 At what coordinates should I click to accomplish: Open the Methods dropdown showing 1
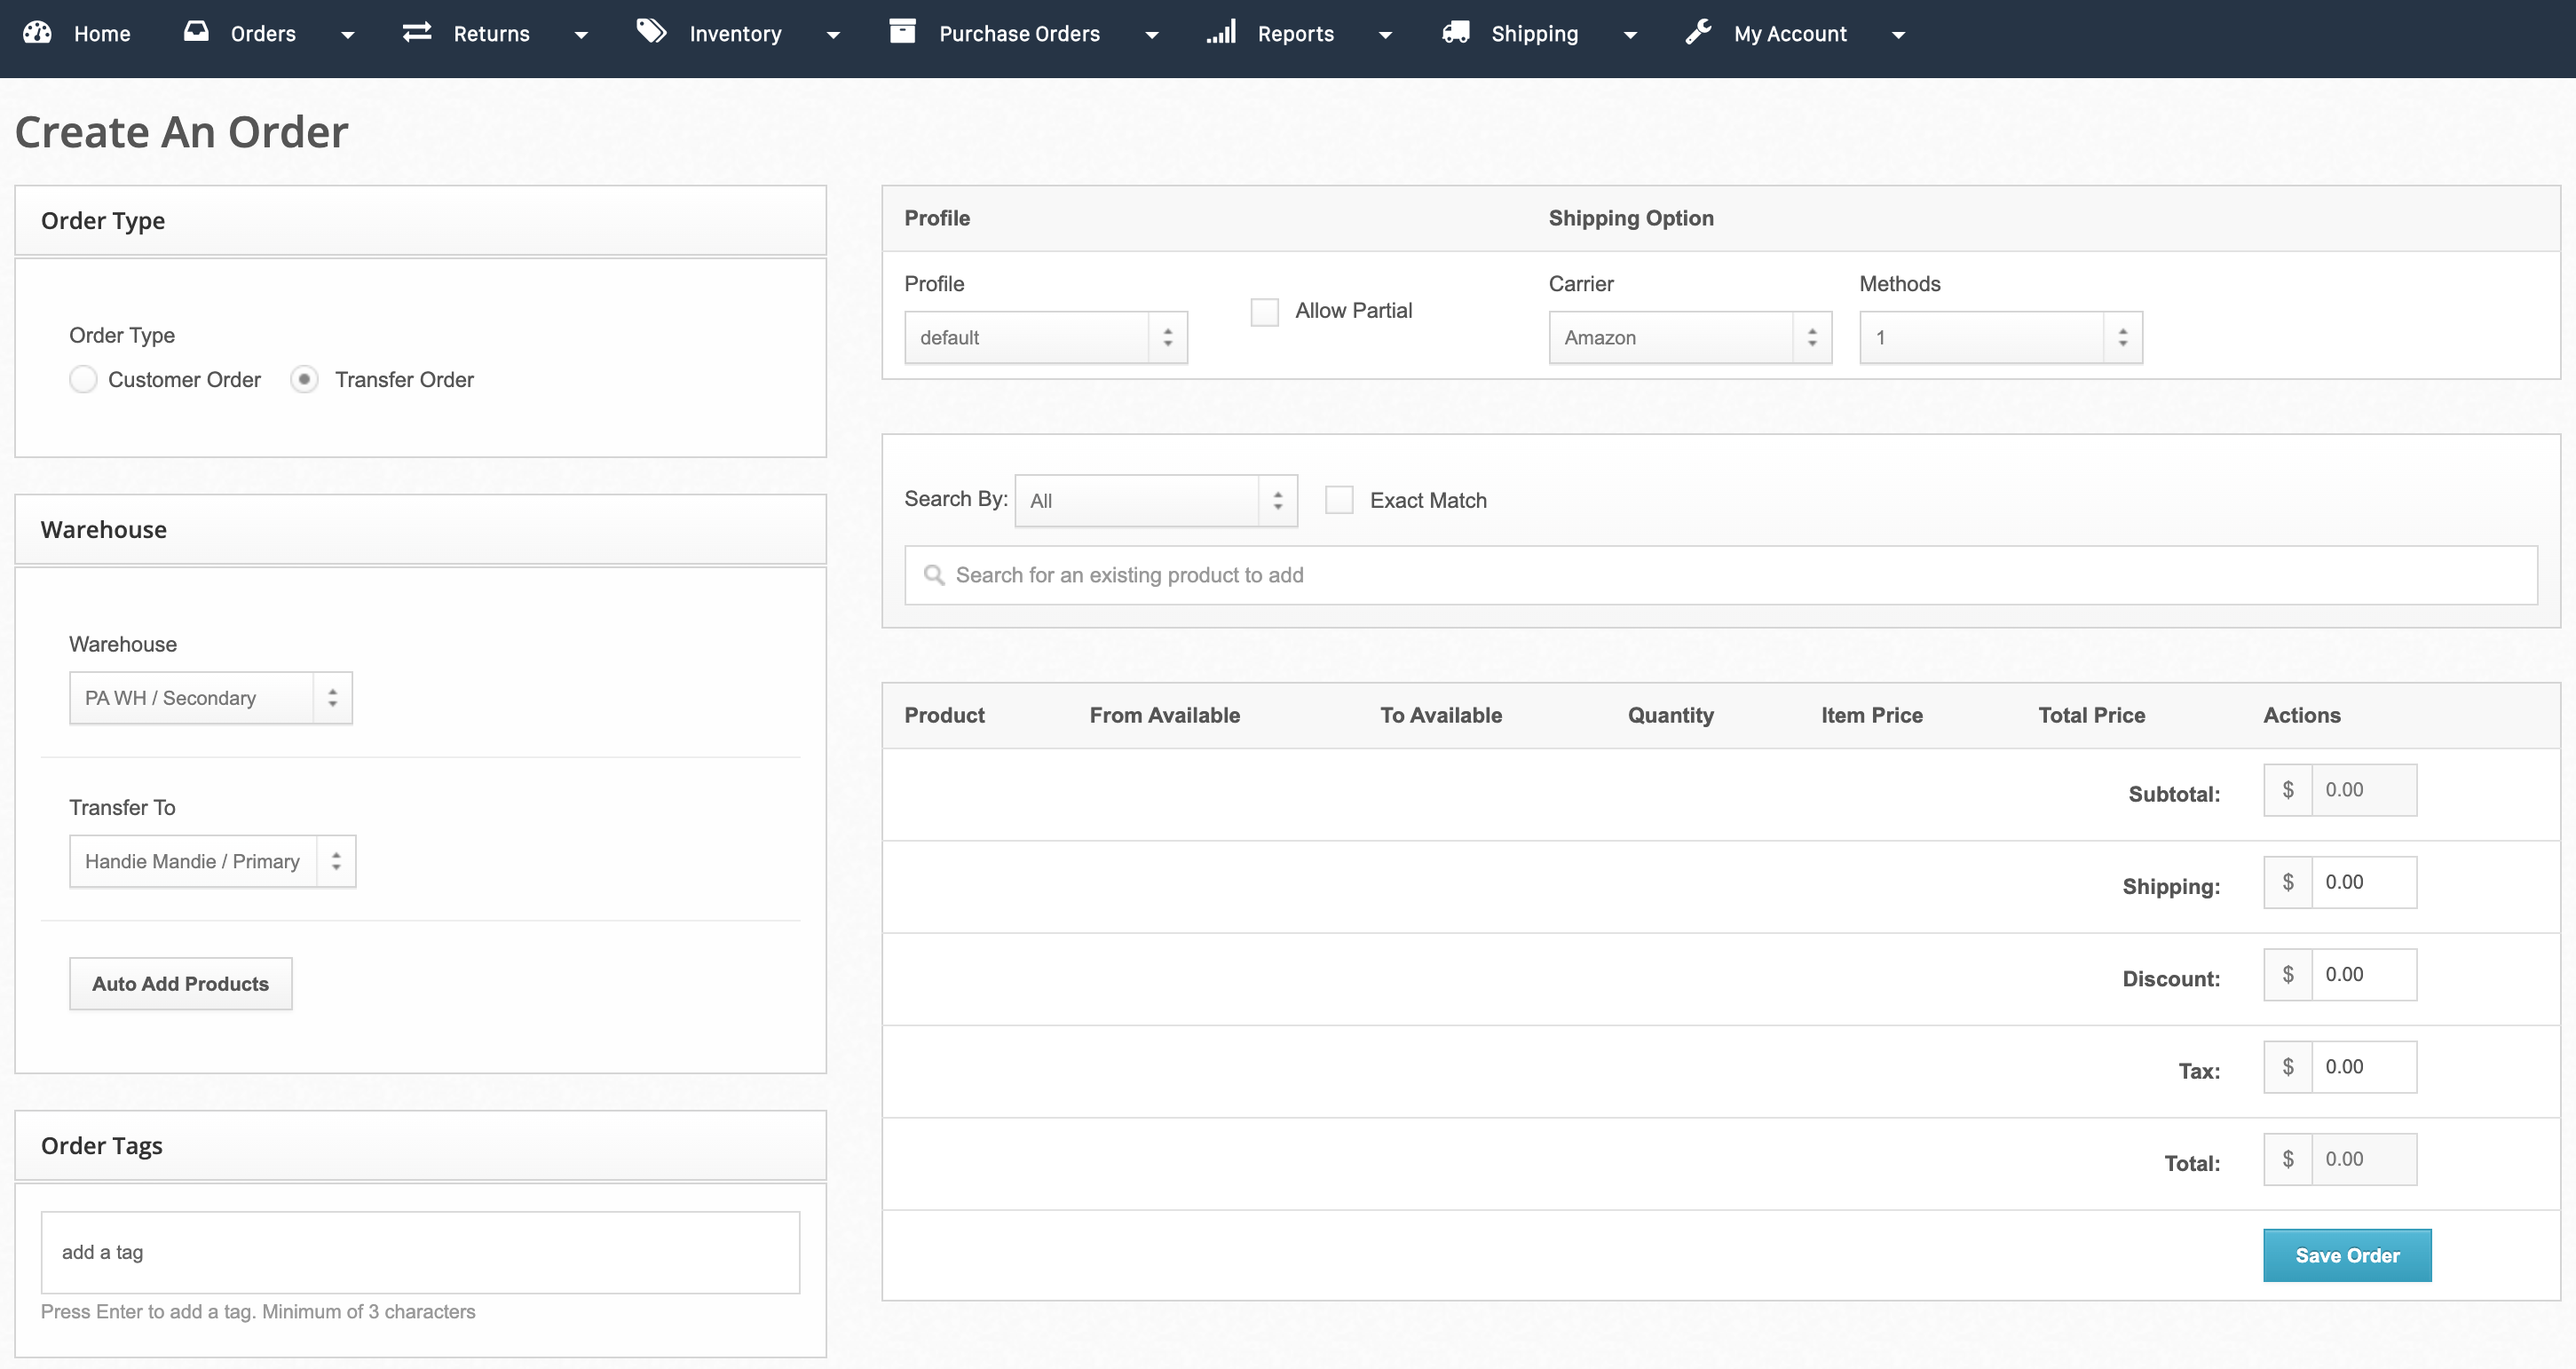(x=2001, y=338)
